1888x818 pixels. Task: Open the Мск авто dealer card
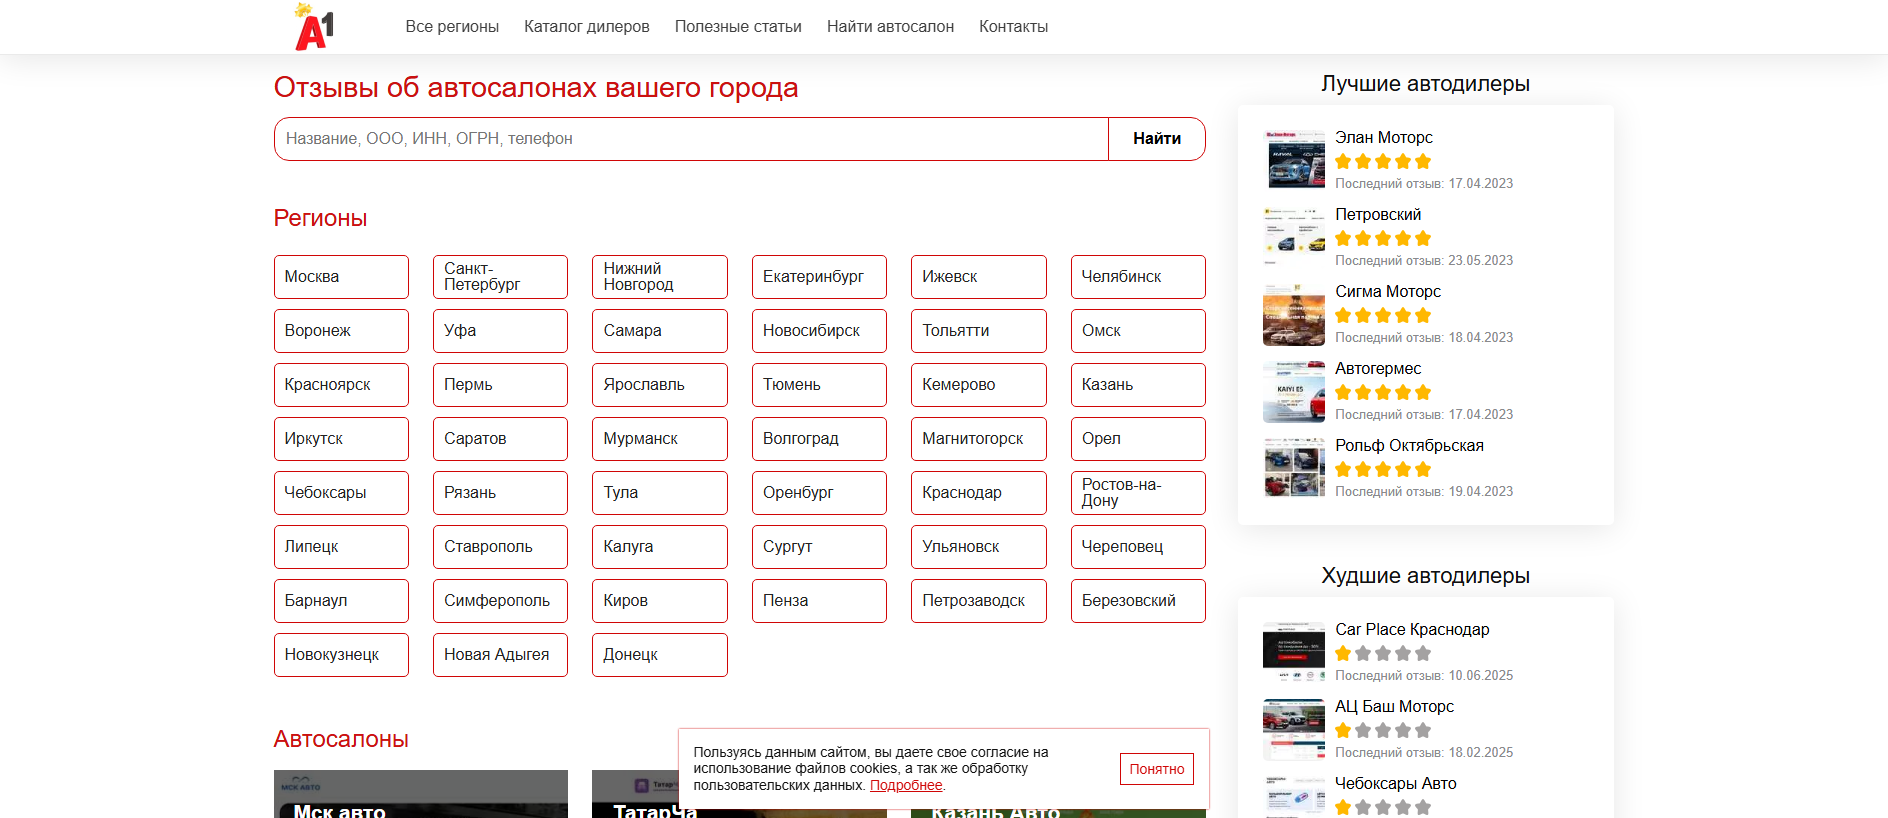[421, 794]
